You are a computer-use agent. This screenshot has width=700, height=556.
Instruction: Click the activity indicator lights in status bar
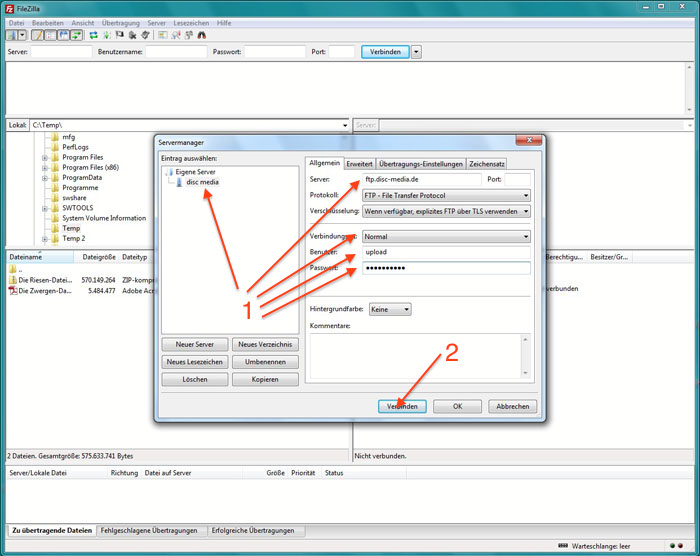click(x=676, y=546)
